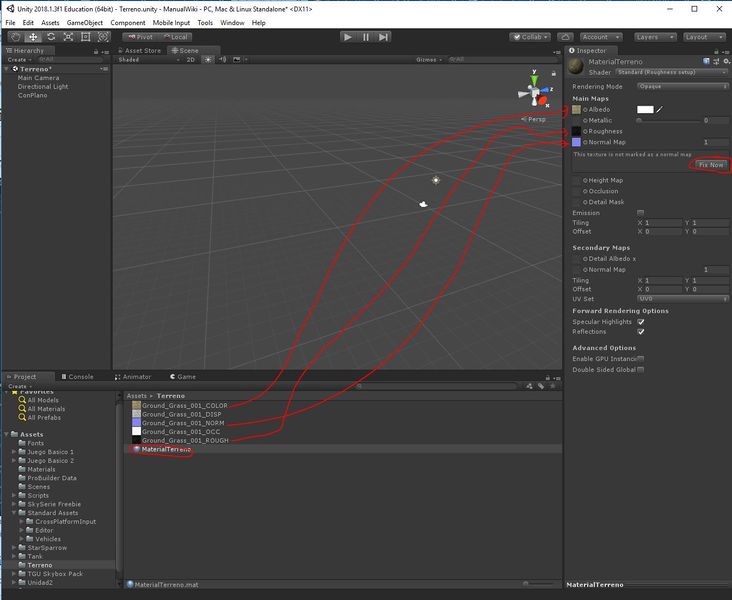Select the Hand tool in toolbar

tap(15, 37)
